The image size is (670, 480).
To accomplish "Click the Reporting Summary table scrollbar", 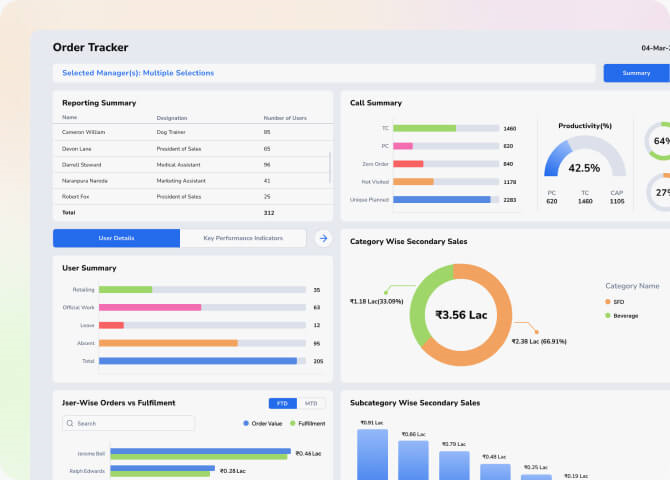I will (x=330, y=165).
